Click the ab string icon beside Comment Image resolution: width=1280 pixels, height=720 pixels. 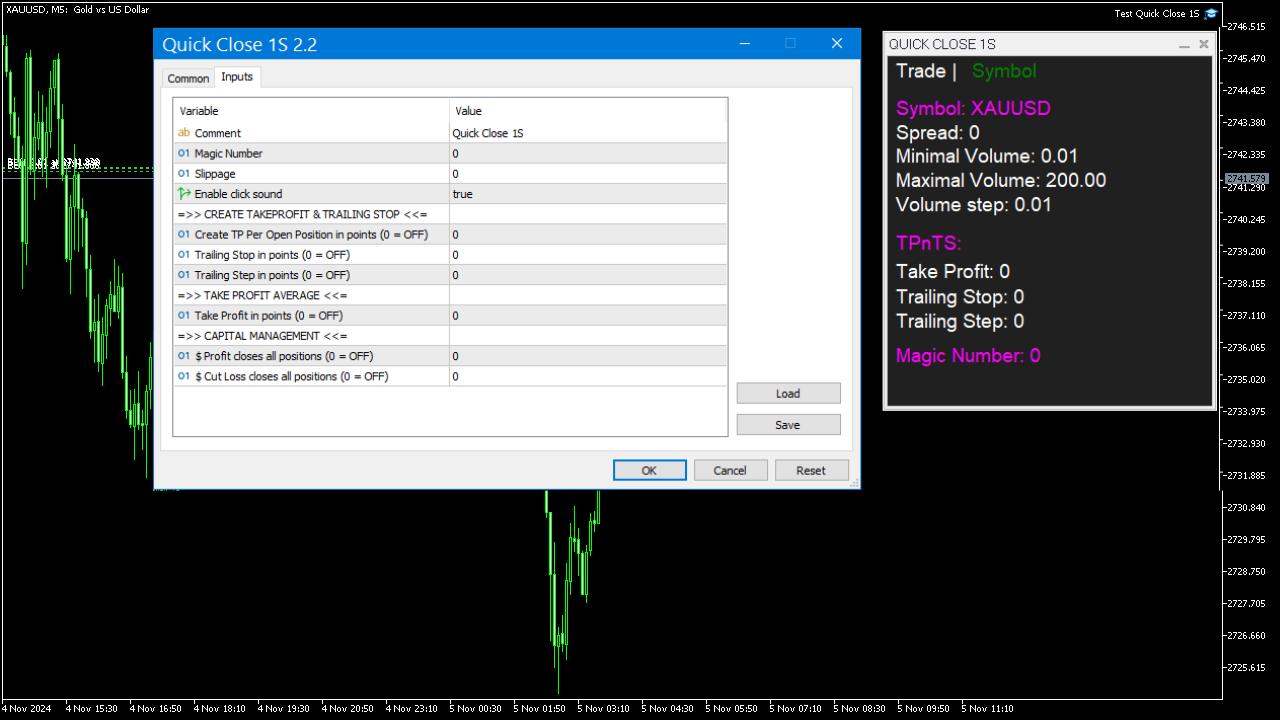184,132
